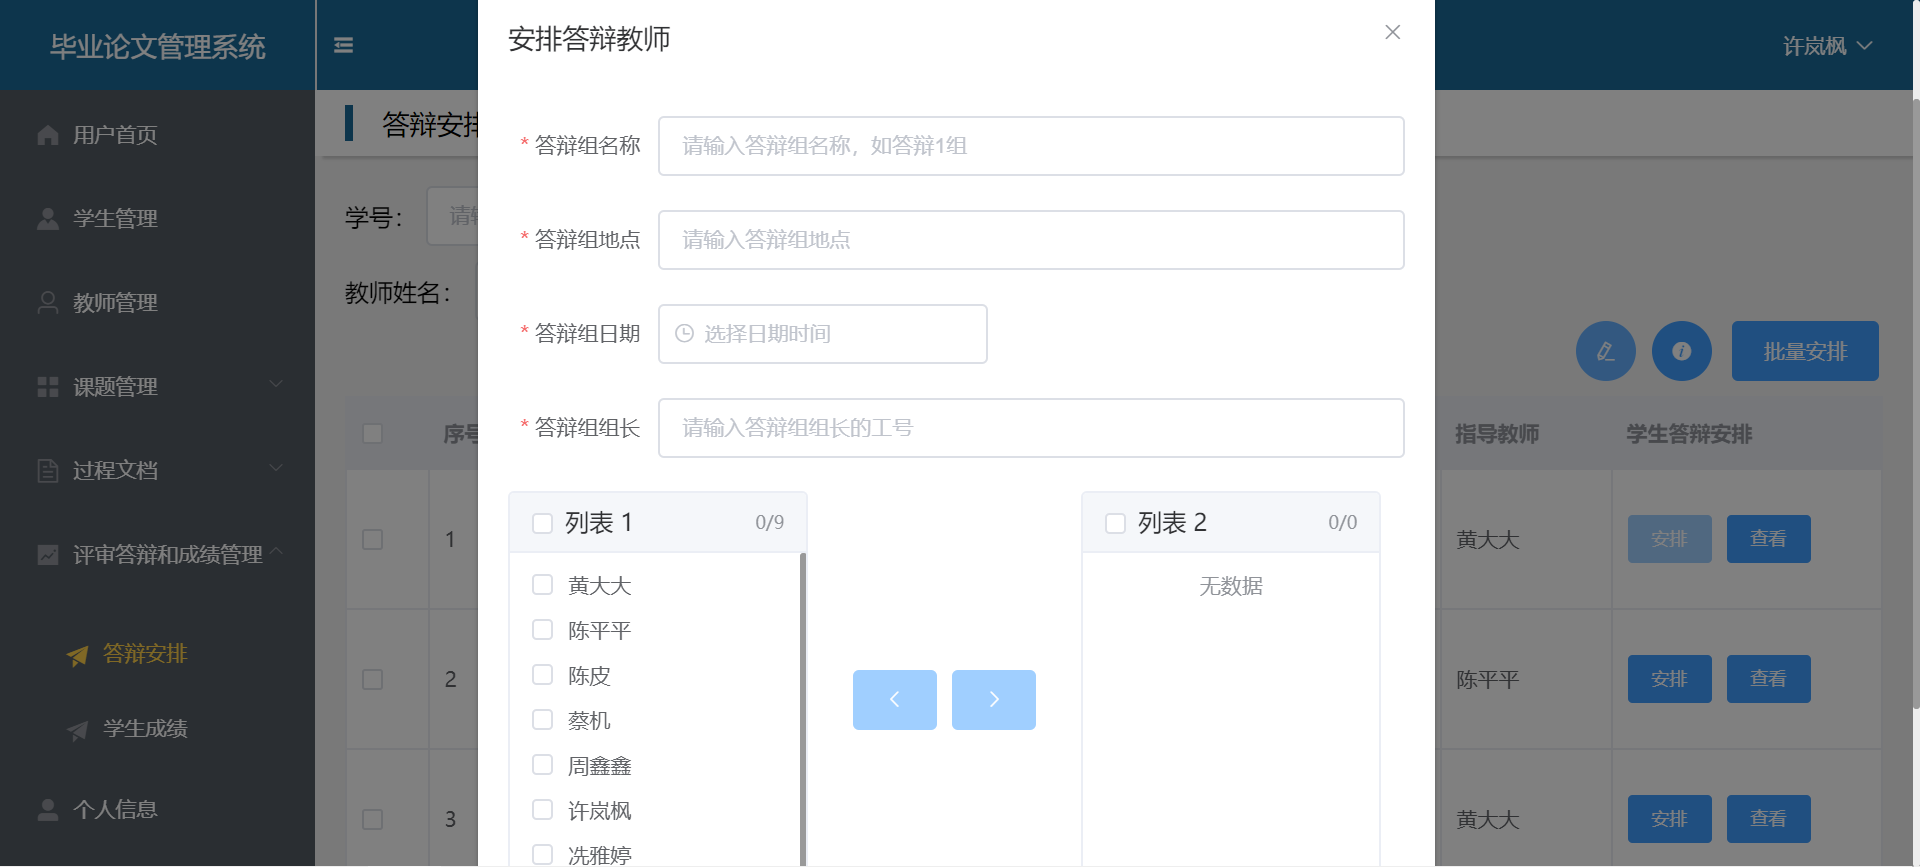Open the 教师管理 menu item
Image resolution: width=1920 pixels, height=867 pixels.
(157, 303)
